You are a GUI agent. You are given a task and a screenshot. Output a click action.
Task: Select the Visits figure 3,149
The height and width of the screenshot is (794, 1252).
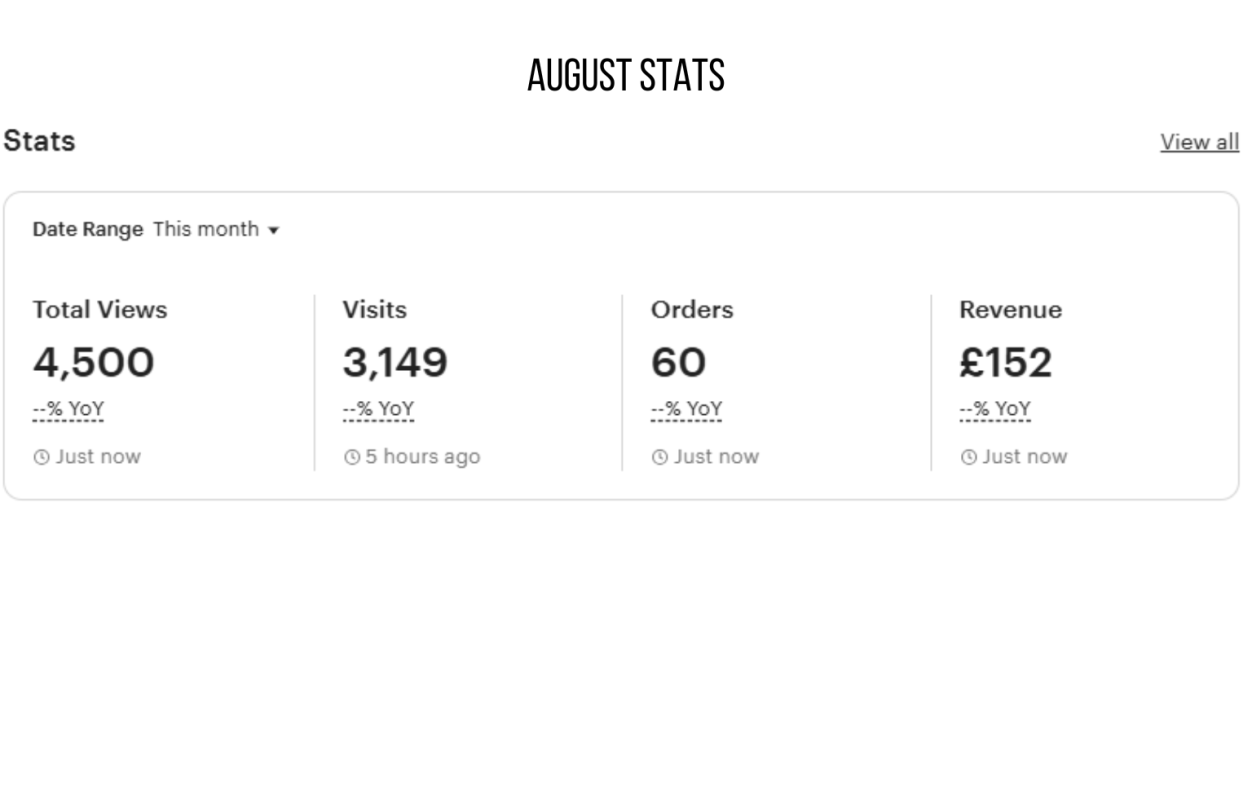click(x=395, y=362)
